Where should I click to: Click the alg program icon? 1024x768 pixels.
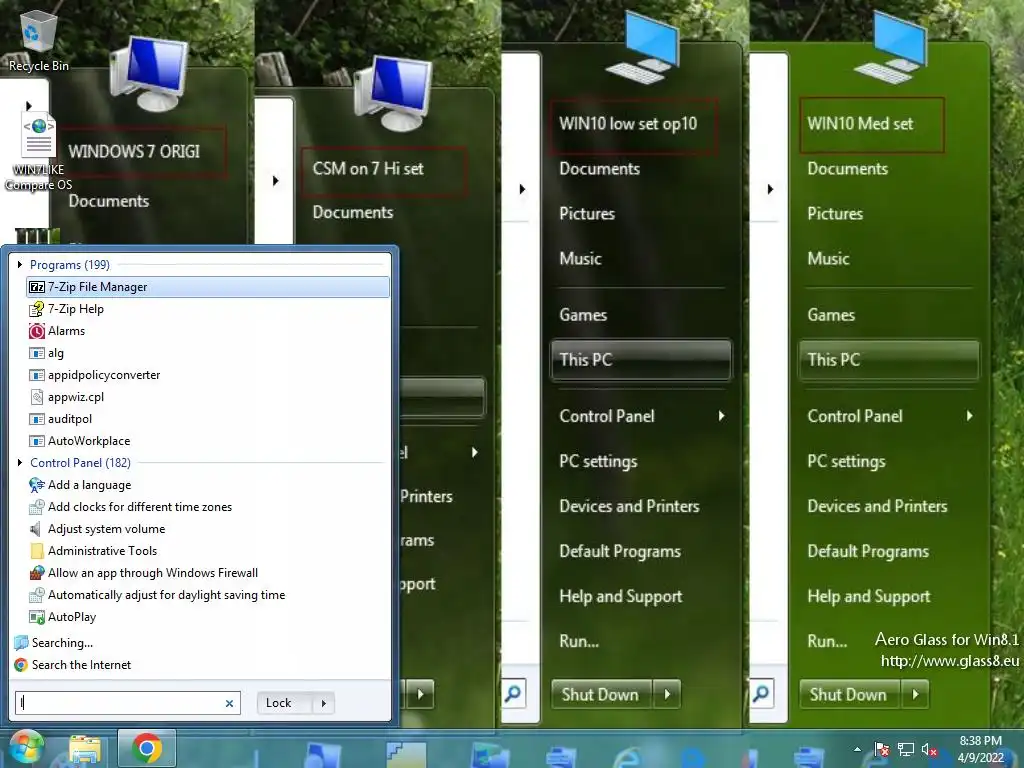[37, 353]
